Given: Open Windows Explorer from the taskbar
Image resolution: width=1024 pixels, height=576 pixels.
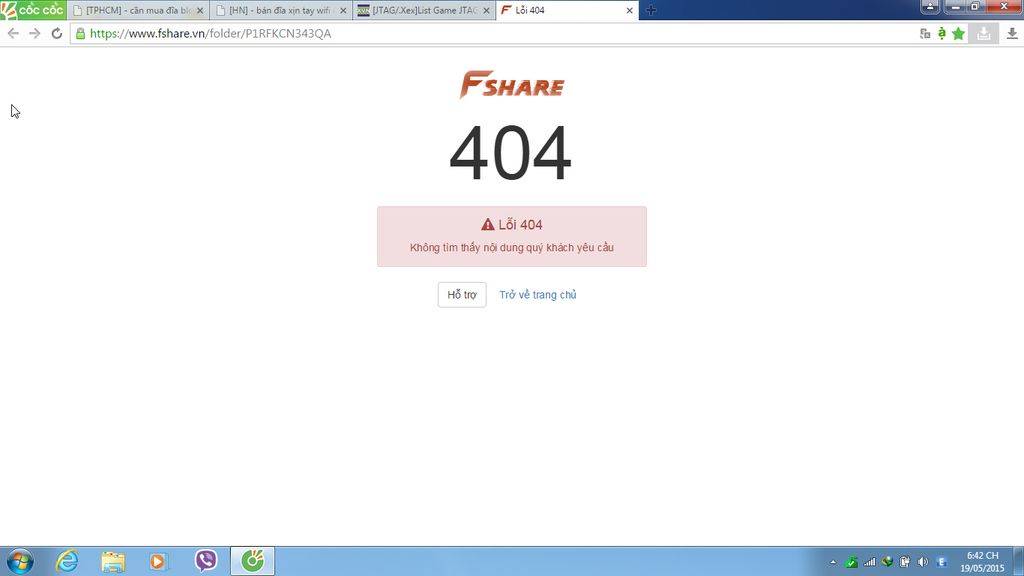Looking at the screenshot, I should click(x=113, y=562).
